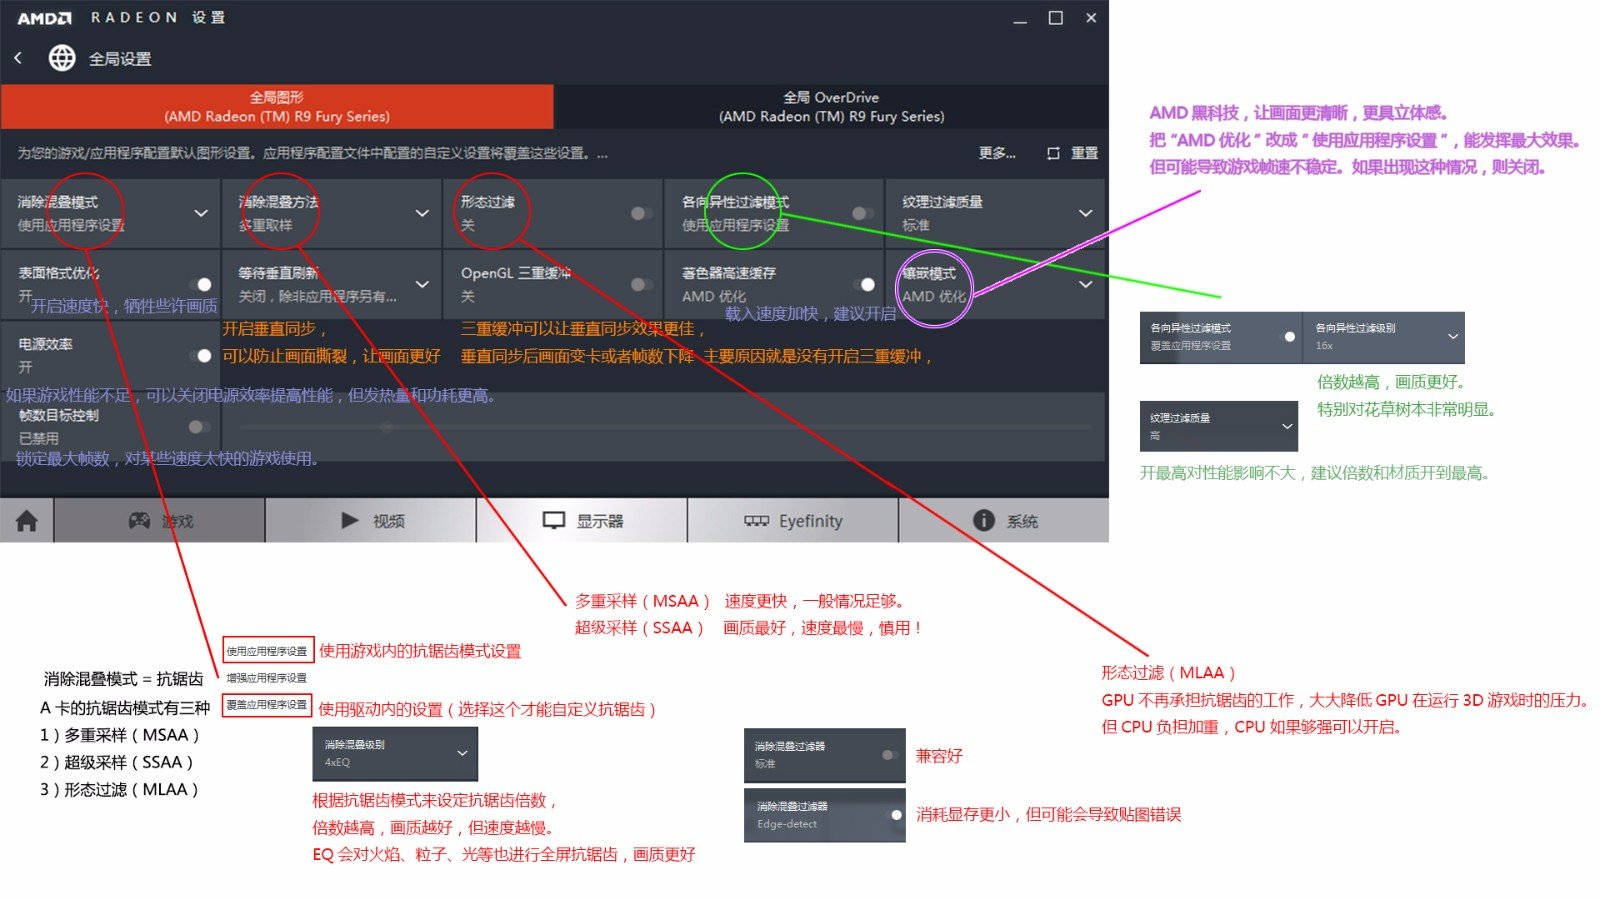
Task: Click the 更多... button
Action: coord(997,152)
